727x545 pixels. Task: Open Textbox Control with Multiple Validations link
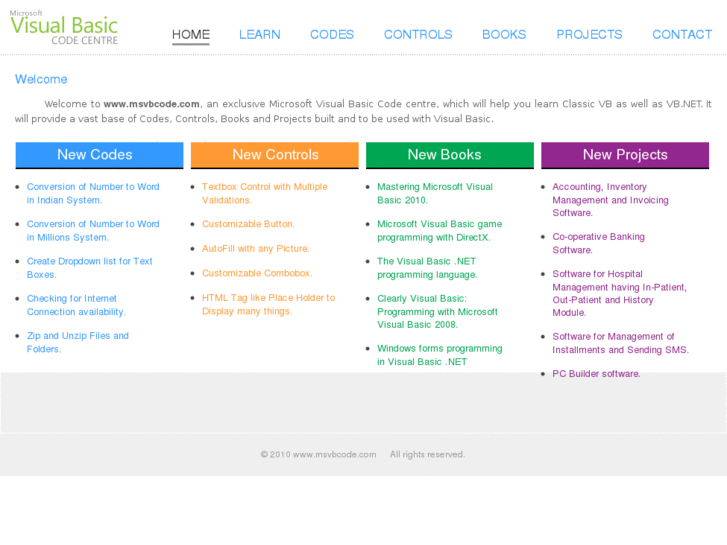coord(265,193)
